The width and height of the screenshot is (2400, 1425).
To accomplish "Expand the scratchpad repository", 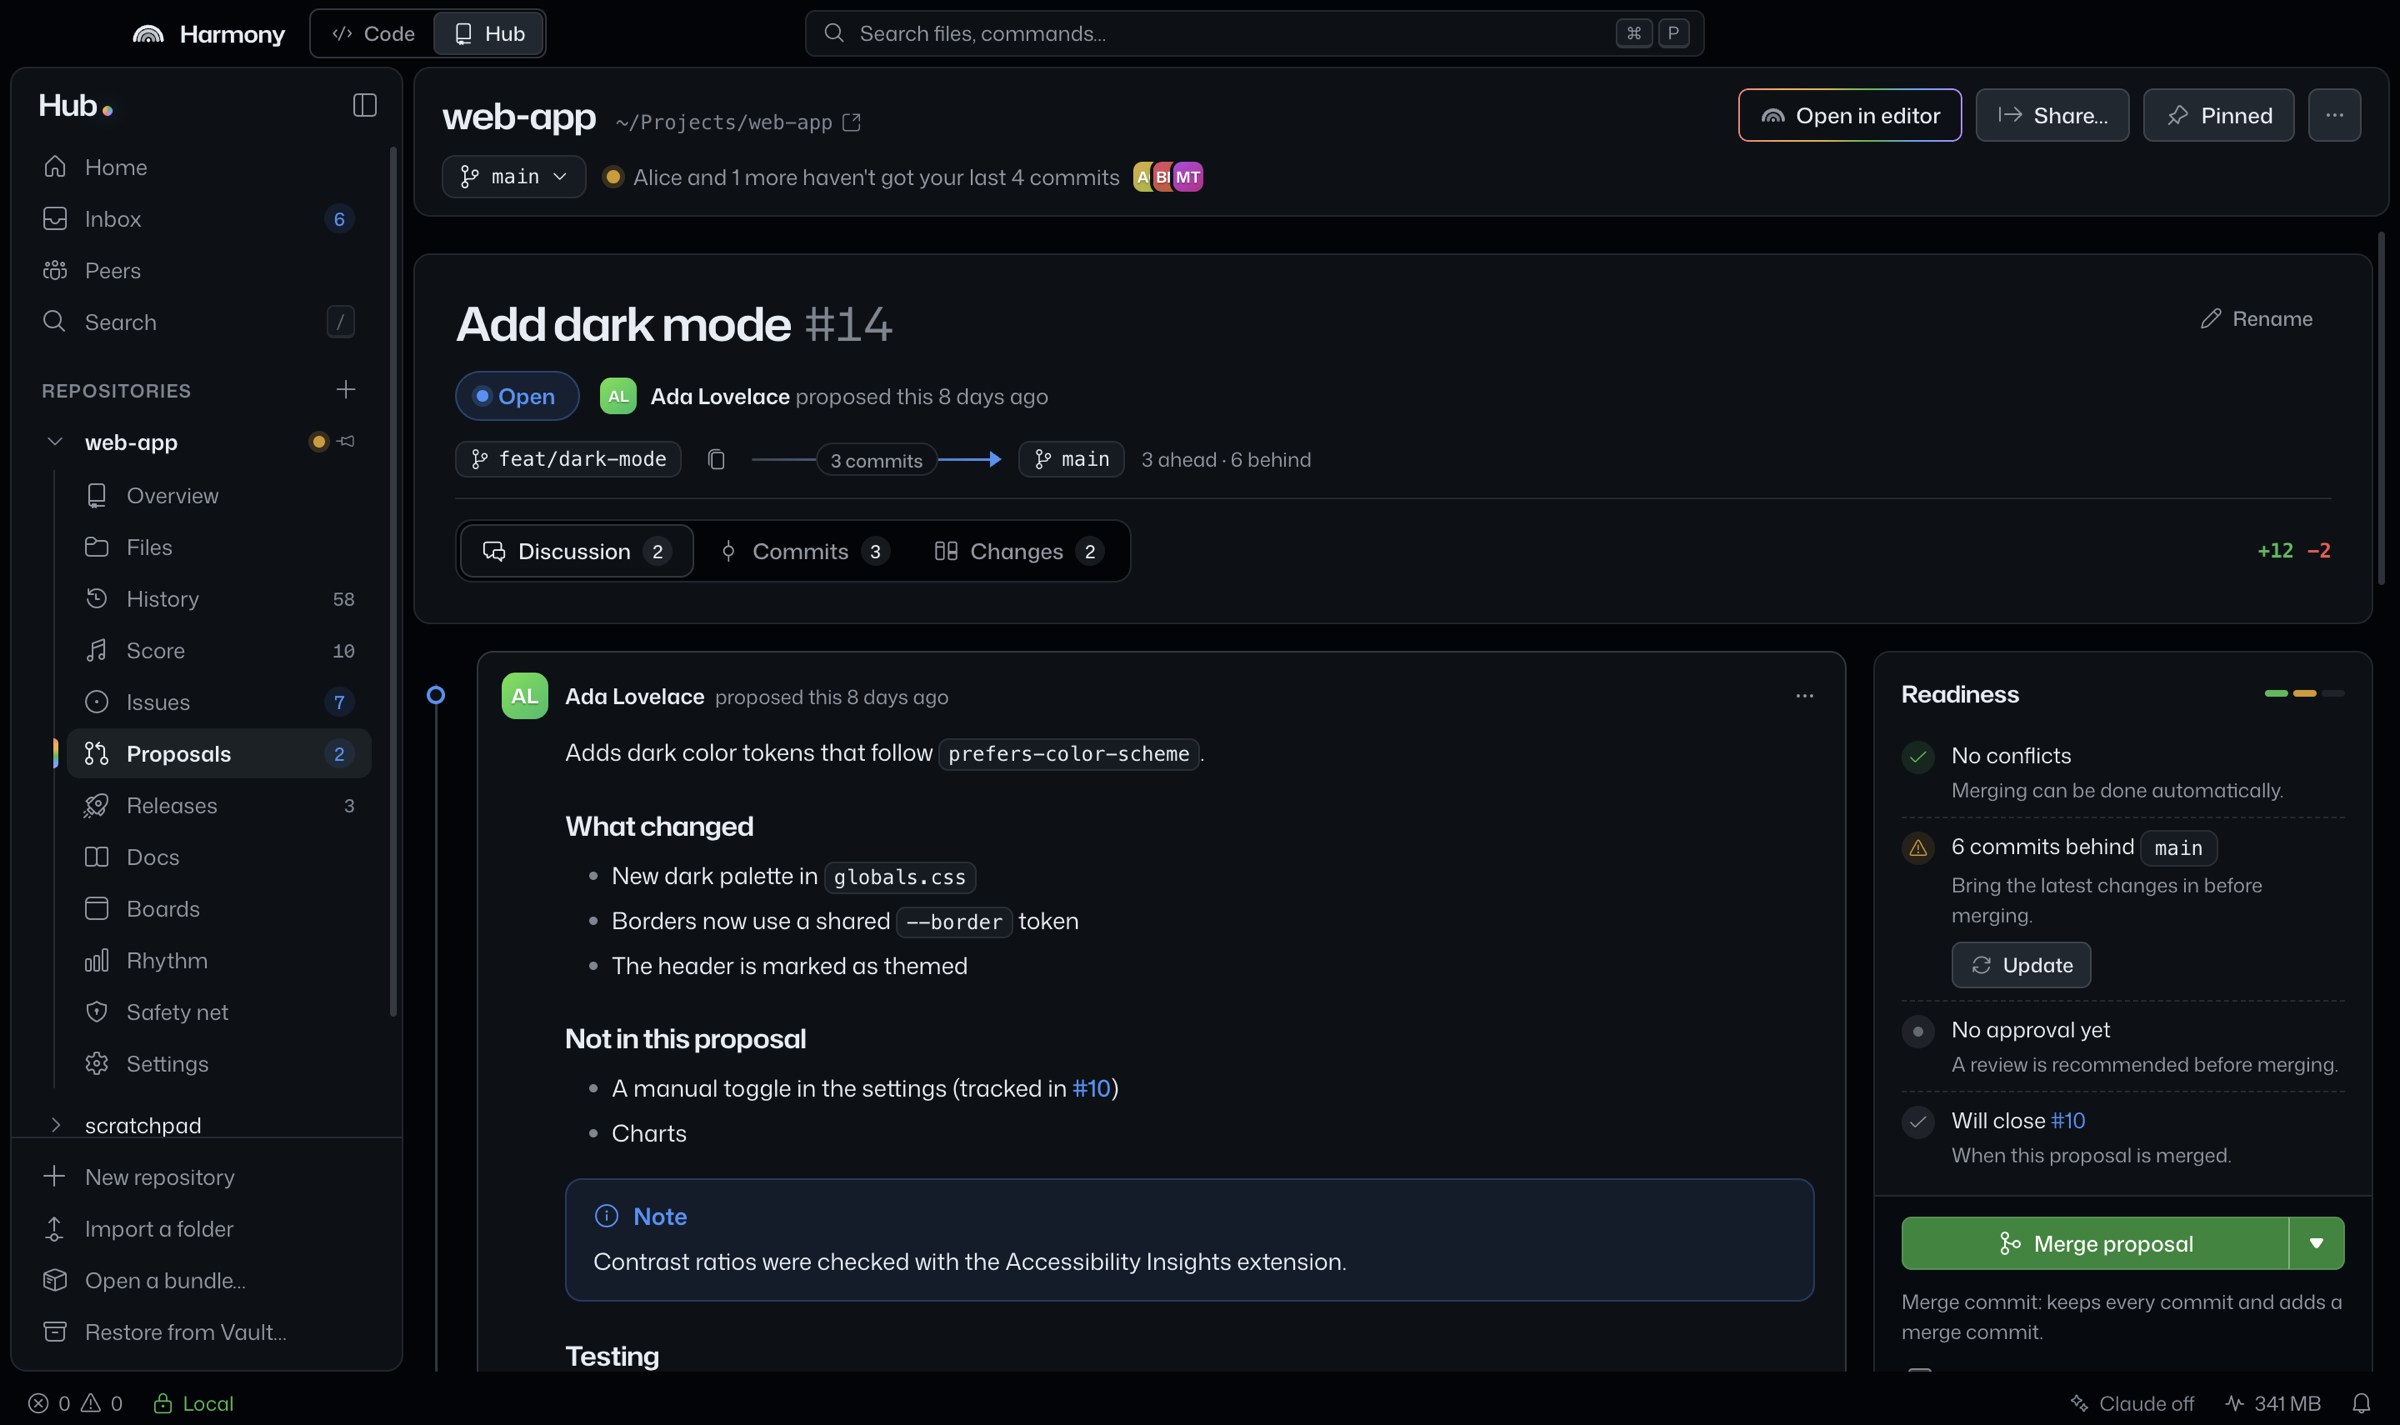I will coord(55,1125).
